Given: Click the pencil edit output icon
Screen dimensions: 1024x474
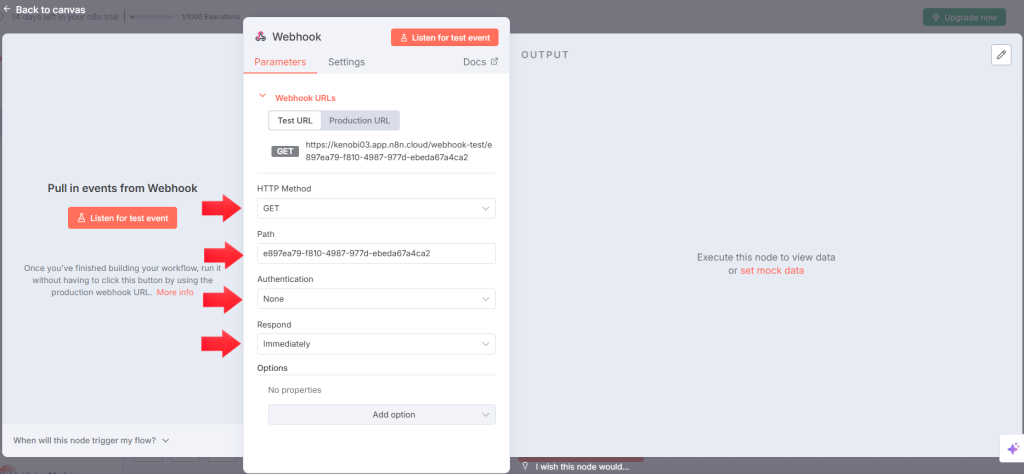Looking at the screenshot, I should point(1001,55).
